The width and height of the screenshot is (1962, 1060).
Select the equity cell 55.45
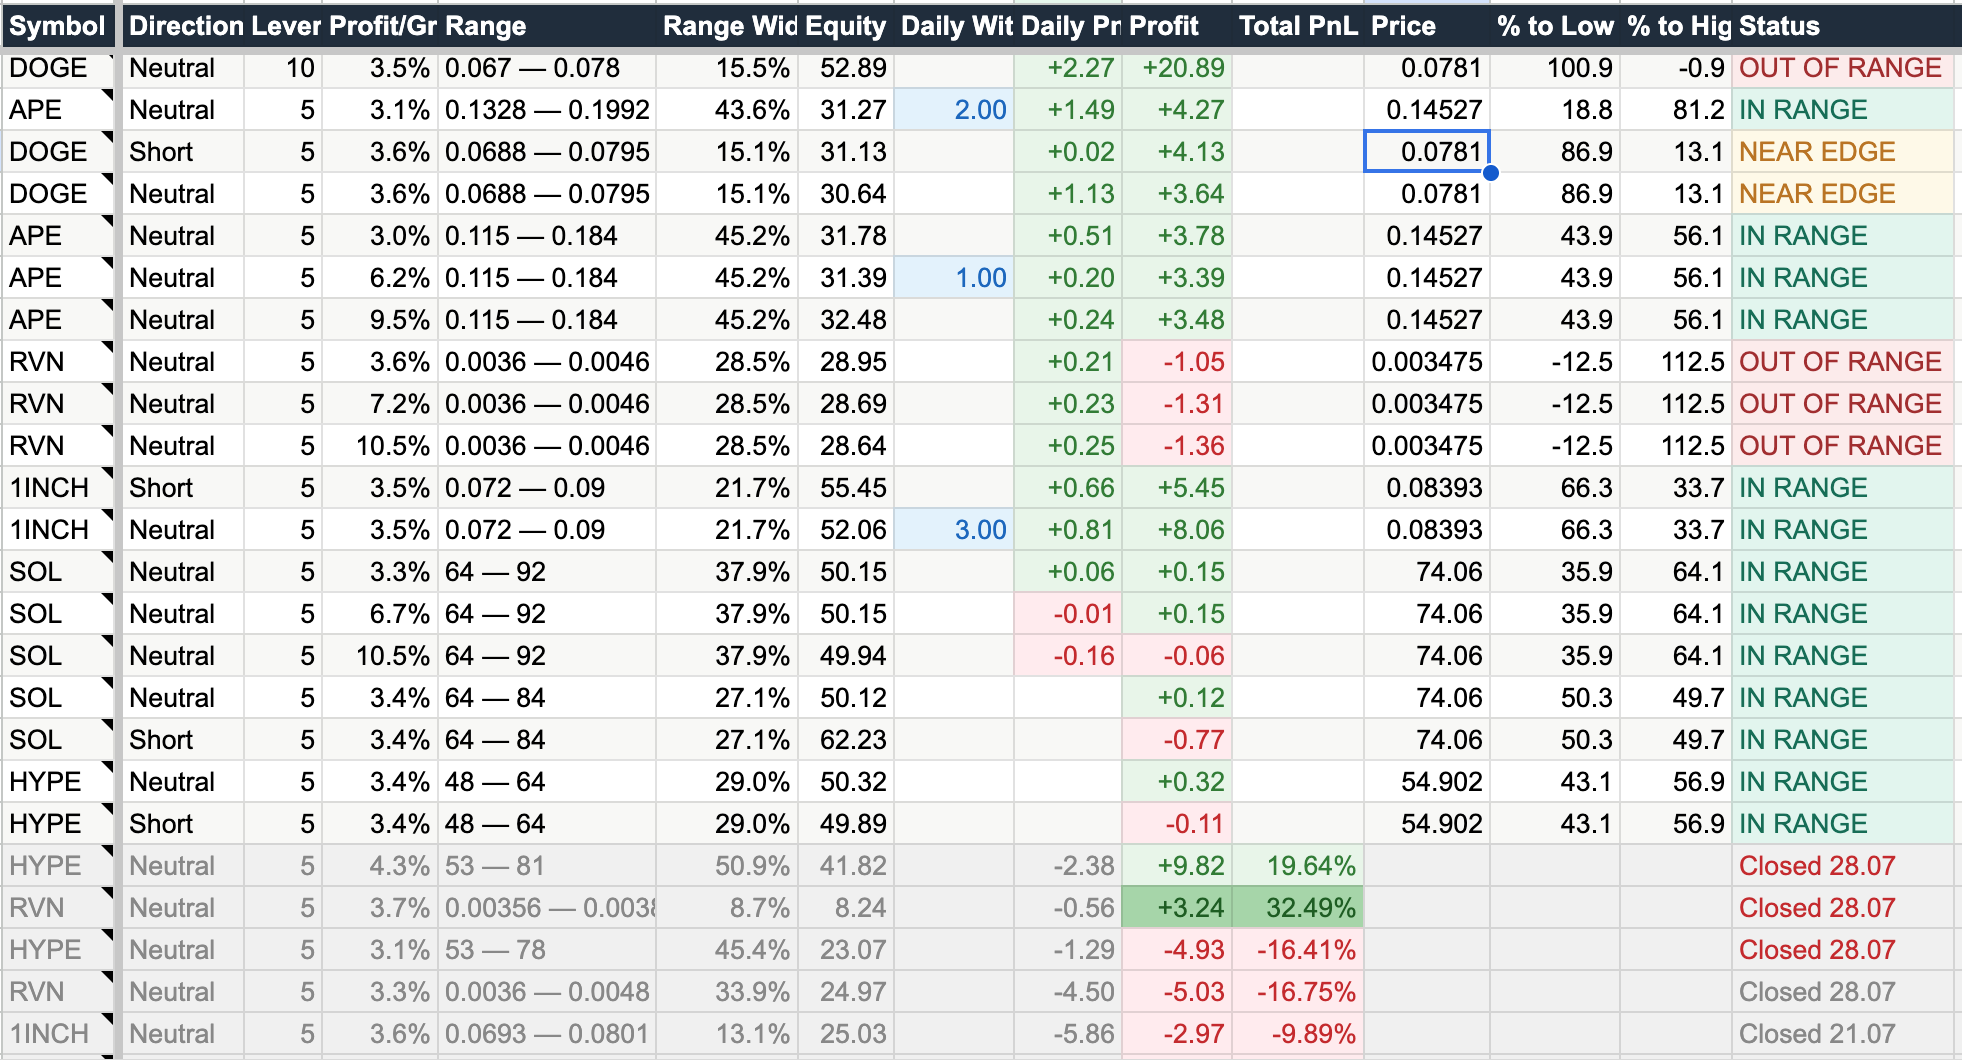pos(846,488)
